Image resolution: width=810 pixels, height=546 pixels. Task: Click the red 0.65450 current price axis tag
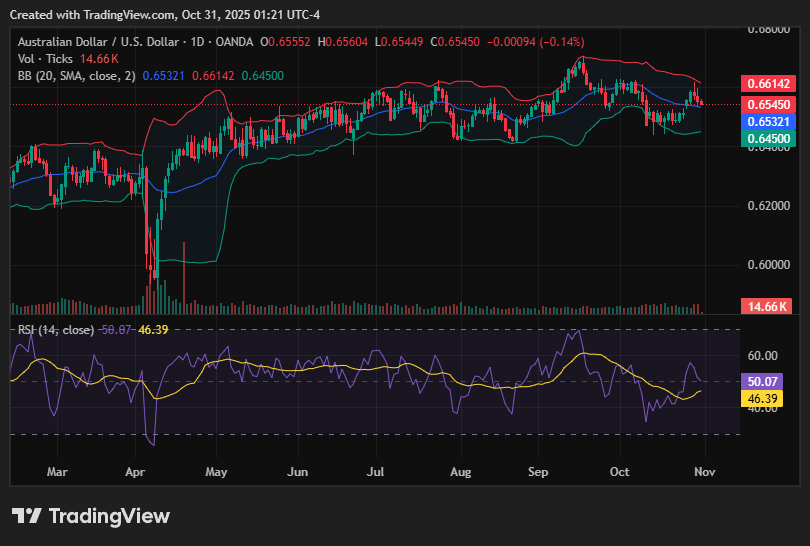tap(766, 104)
